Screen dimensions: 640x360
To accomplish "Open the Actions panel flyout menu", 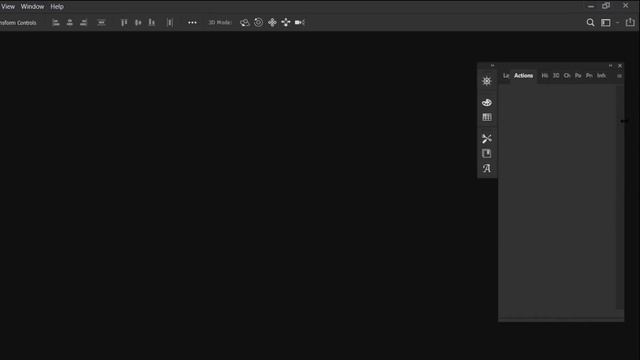I will coord(619,76).
